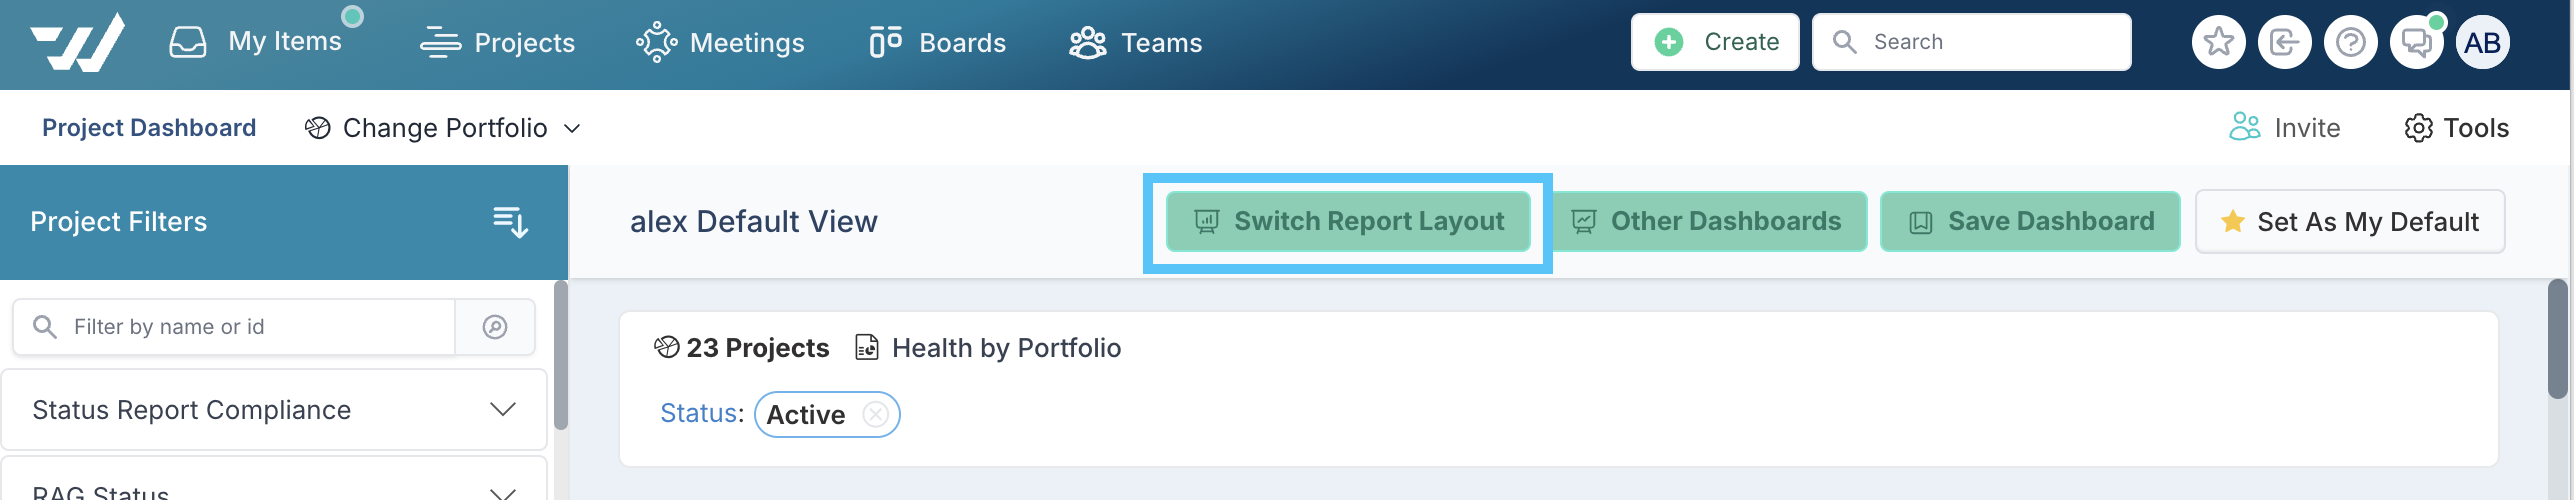The height and width of the screenshot is (500, 2574).
Task: Click the Create button
Action: pyautogui.click(x=1715, y=42)
